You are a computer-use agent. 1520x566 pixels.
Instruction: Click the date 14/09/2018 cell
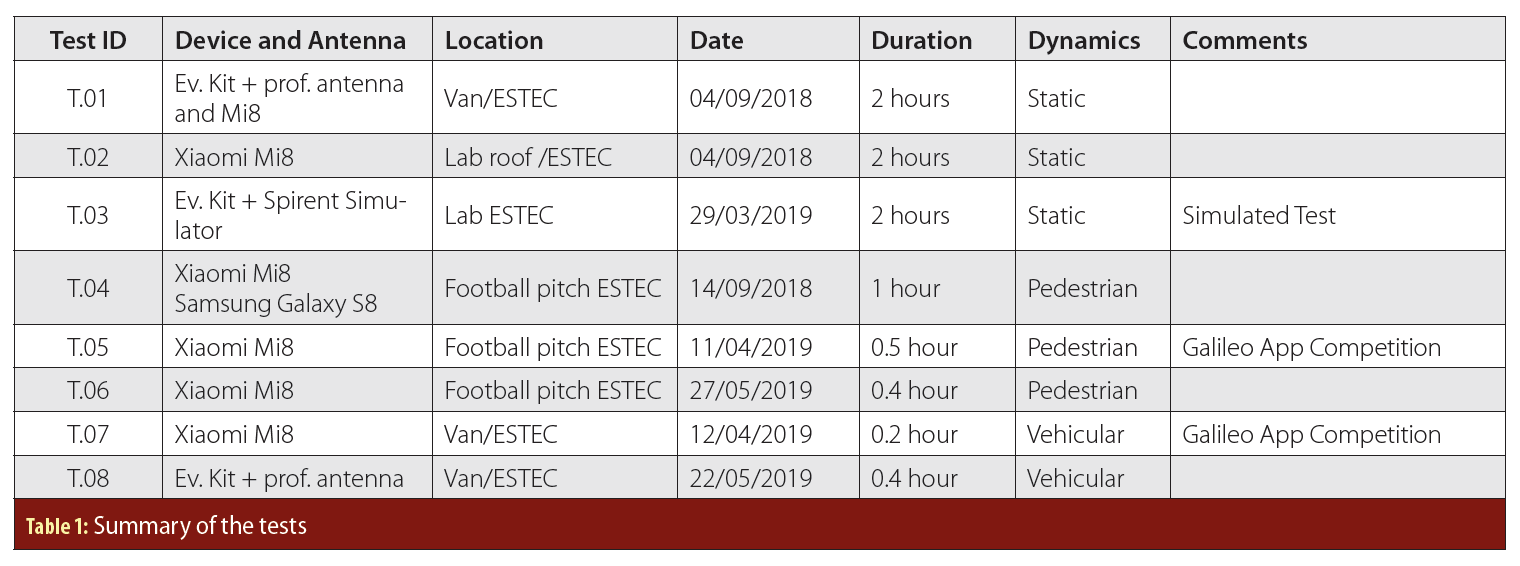[751, 288]
